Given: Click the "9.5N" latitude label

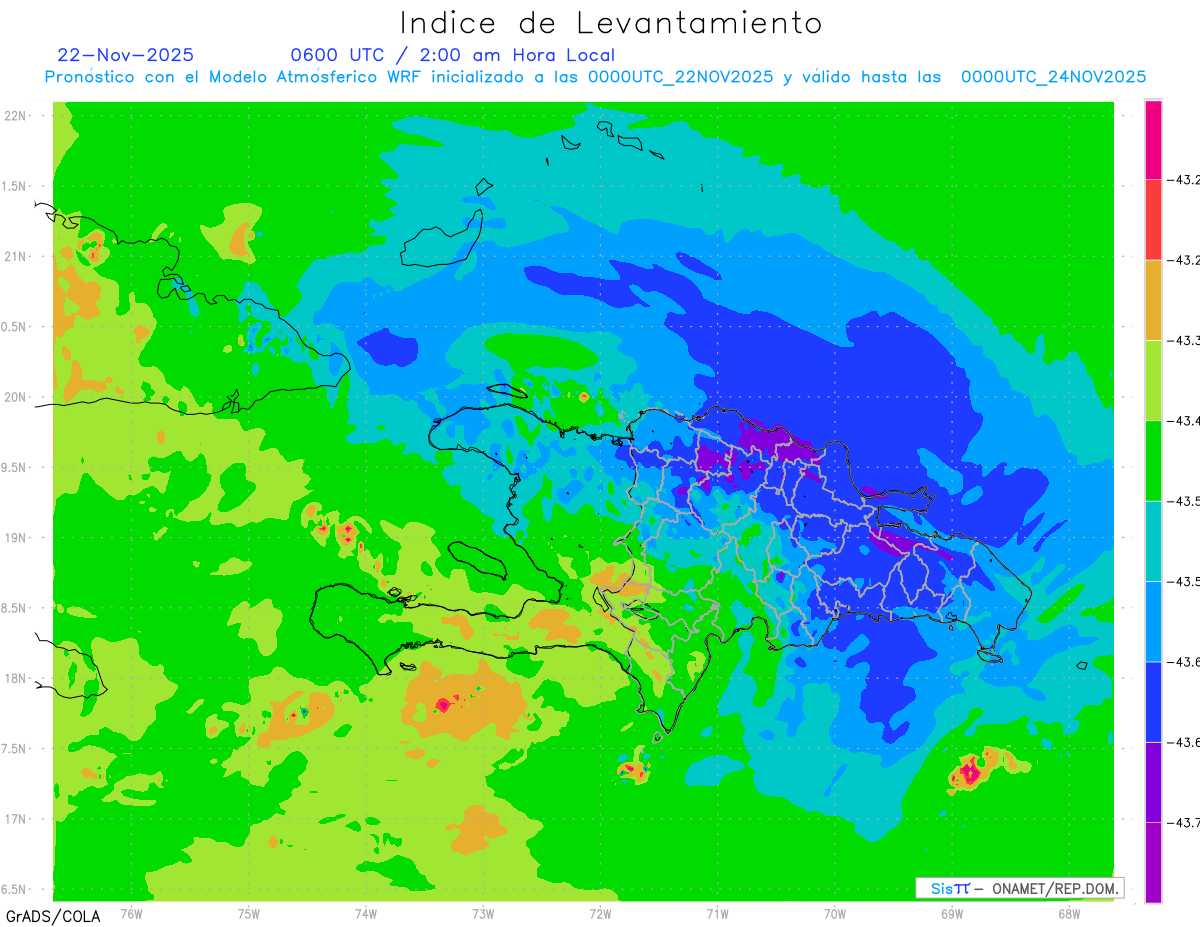Looking at the screenshot, I should pos(15,467).
